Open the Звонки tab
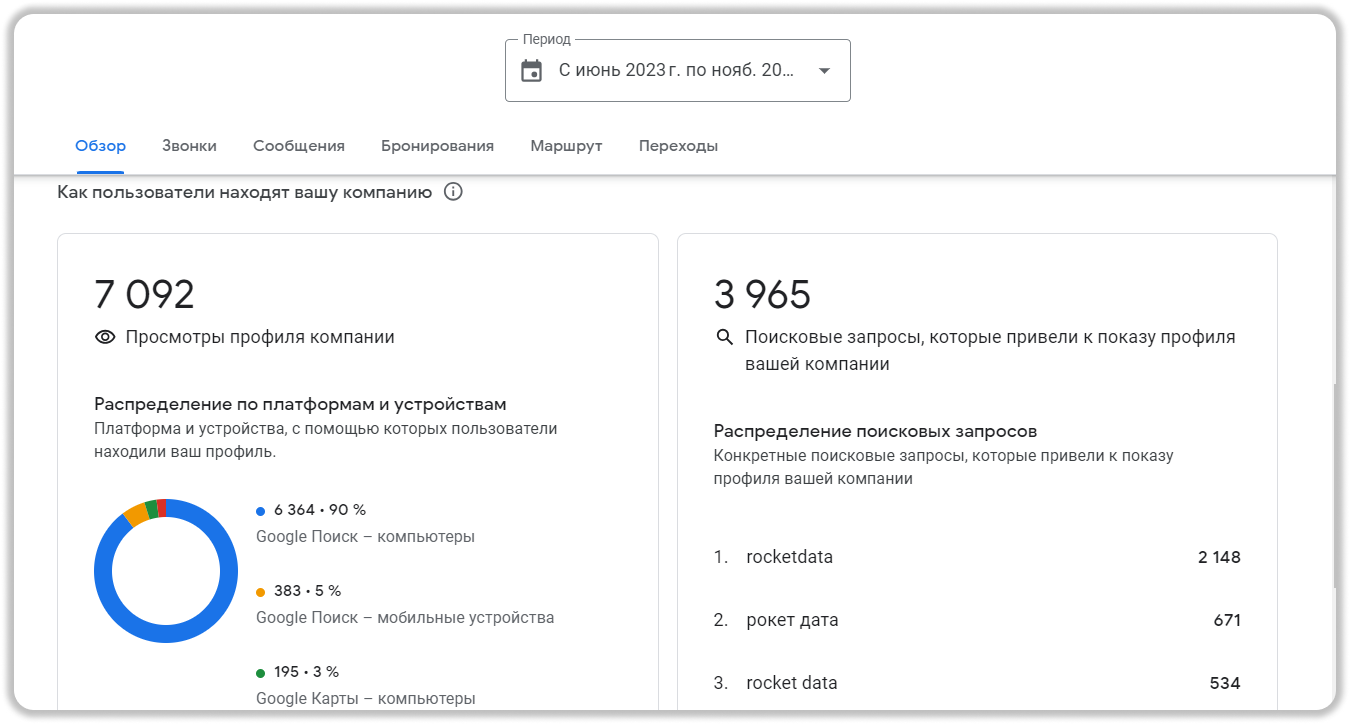The image size is (1350, 724). [x=190, y=146]
